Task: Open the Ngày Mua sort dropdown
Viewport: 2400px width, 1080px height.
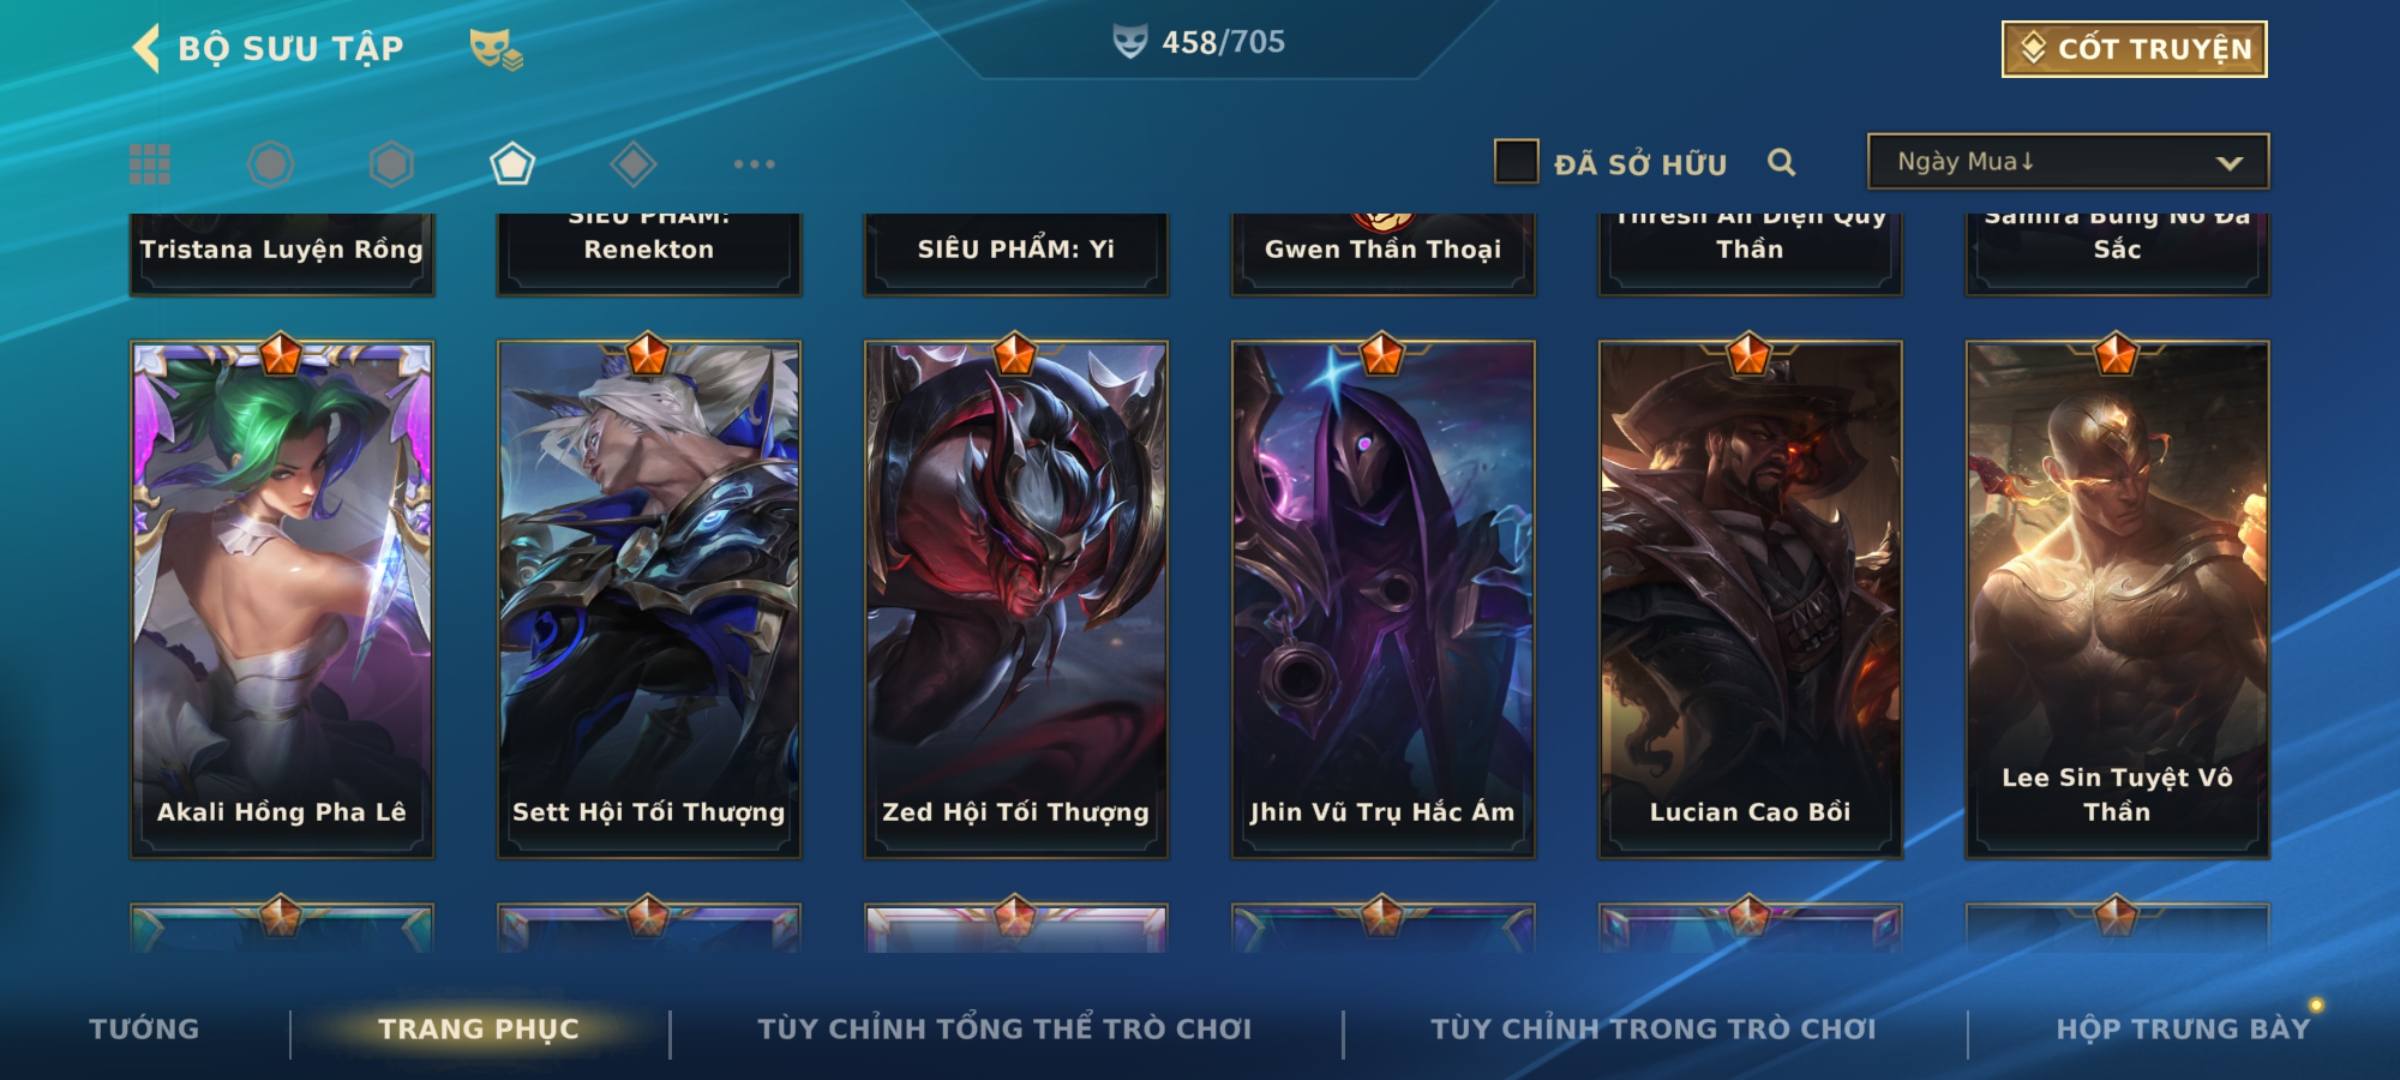Action: 2068,161
